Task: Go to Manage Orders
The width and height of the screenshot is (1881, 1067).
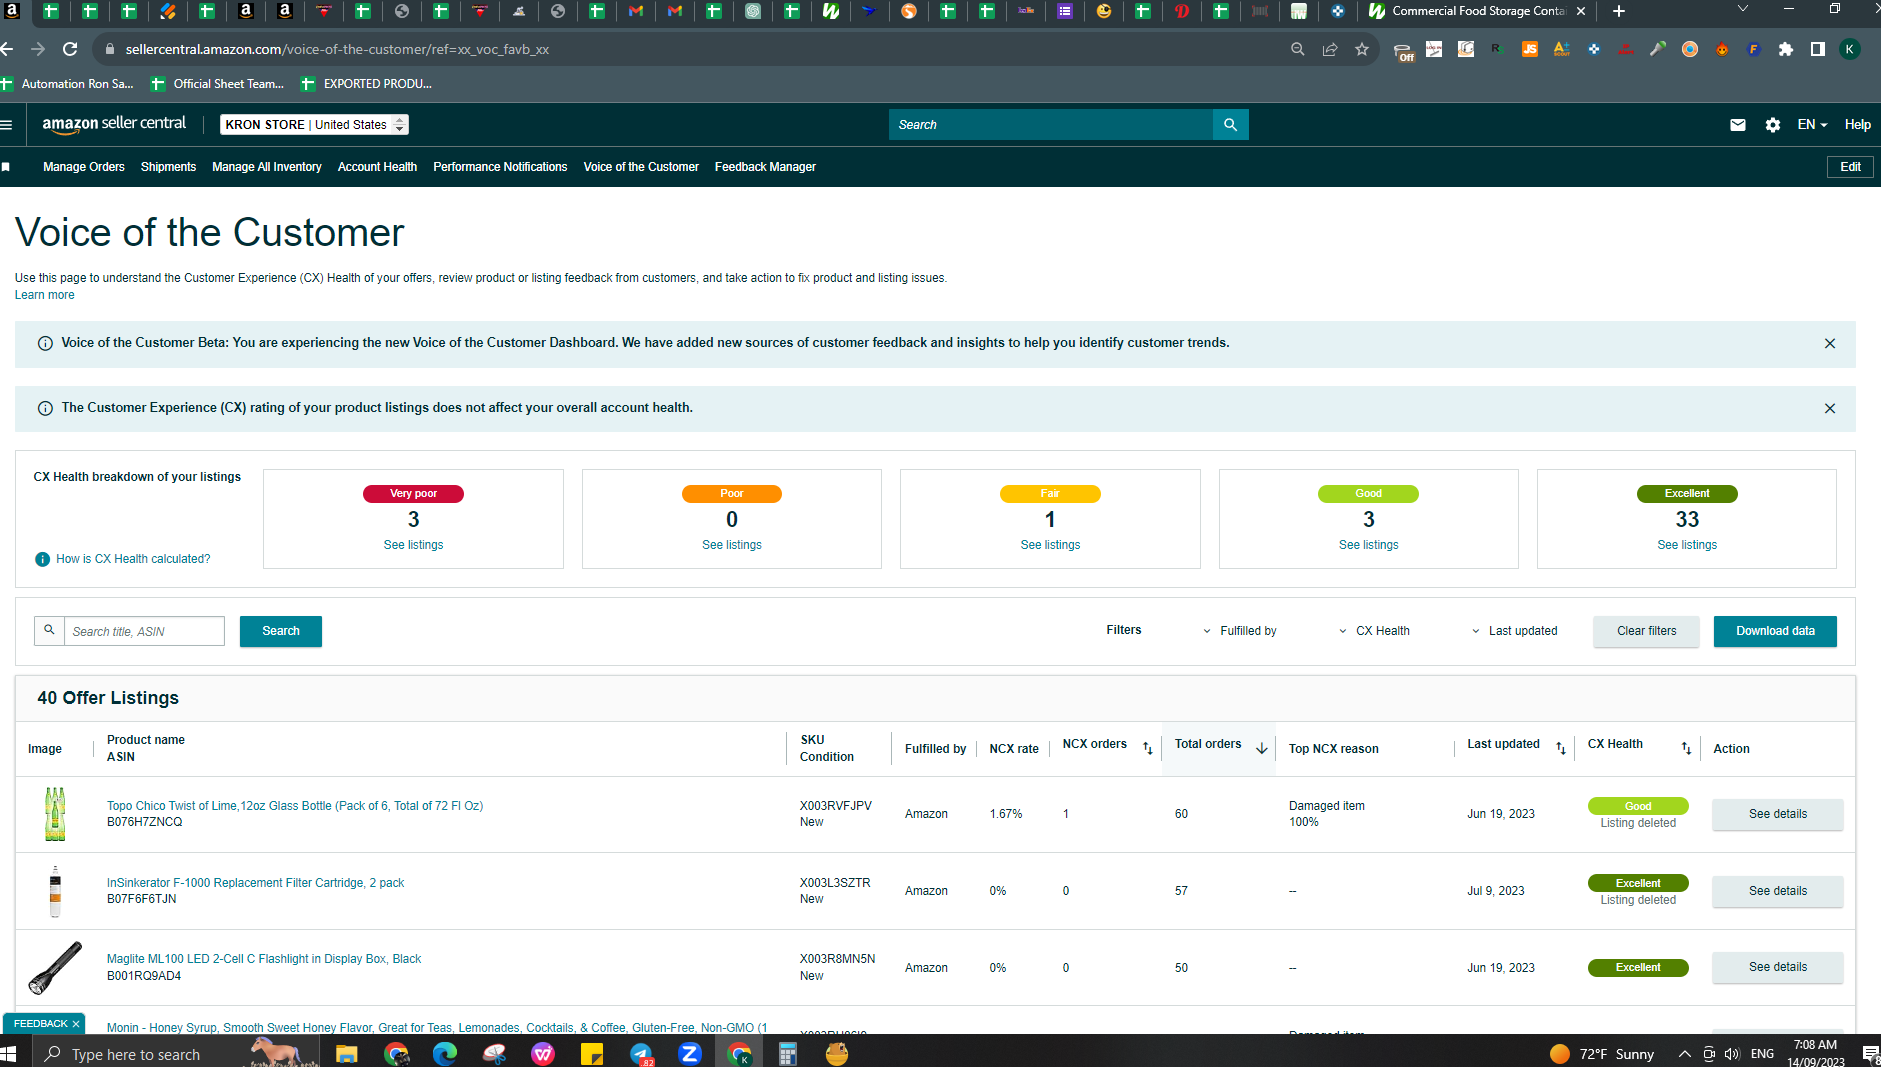Action: [x=84, y=167]
